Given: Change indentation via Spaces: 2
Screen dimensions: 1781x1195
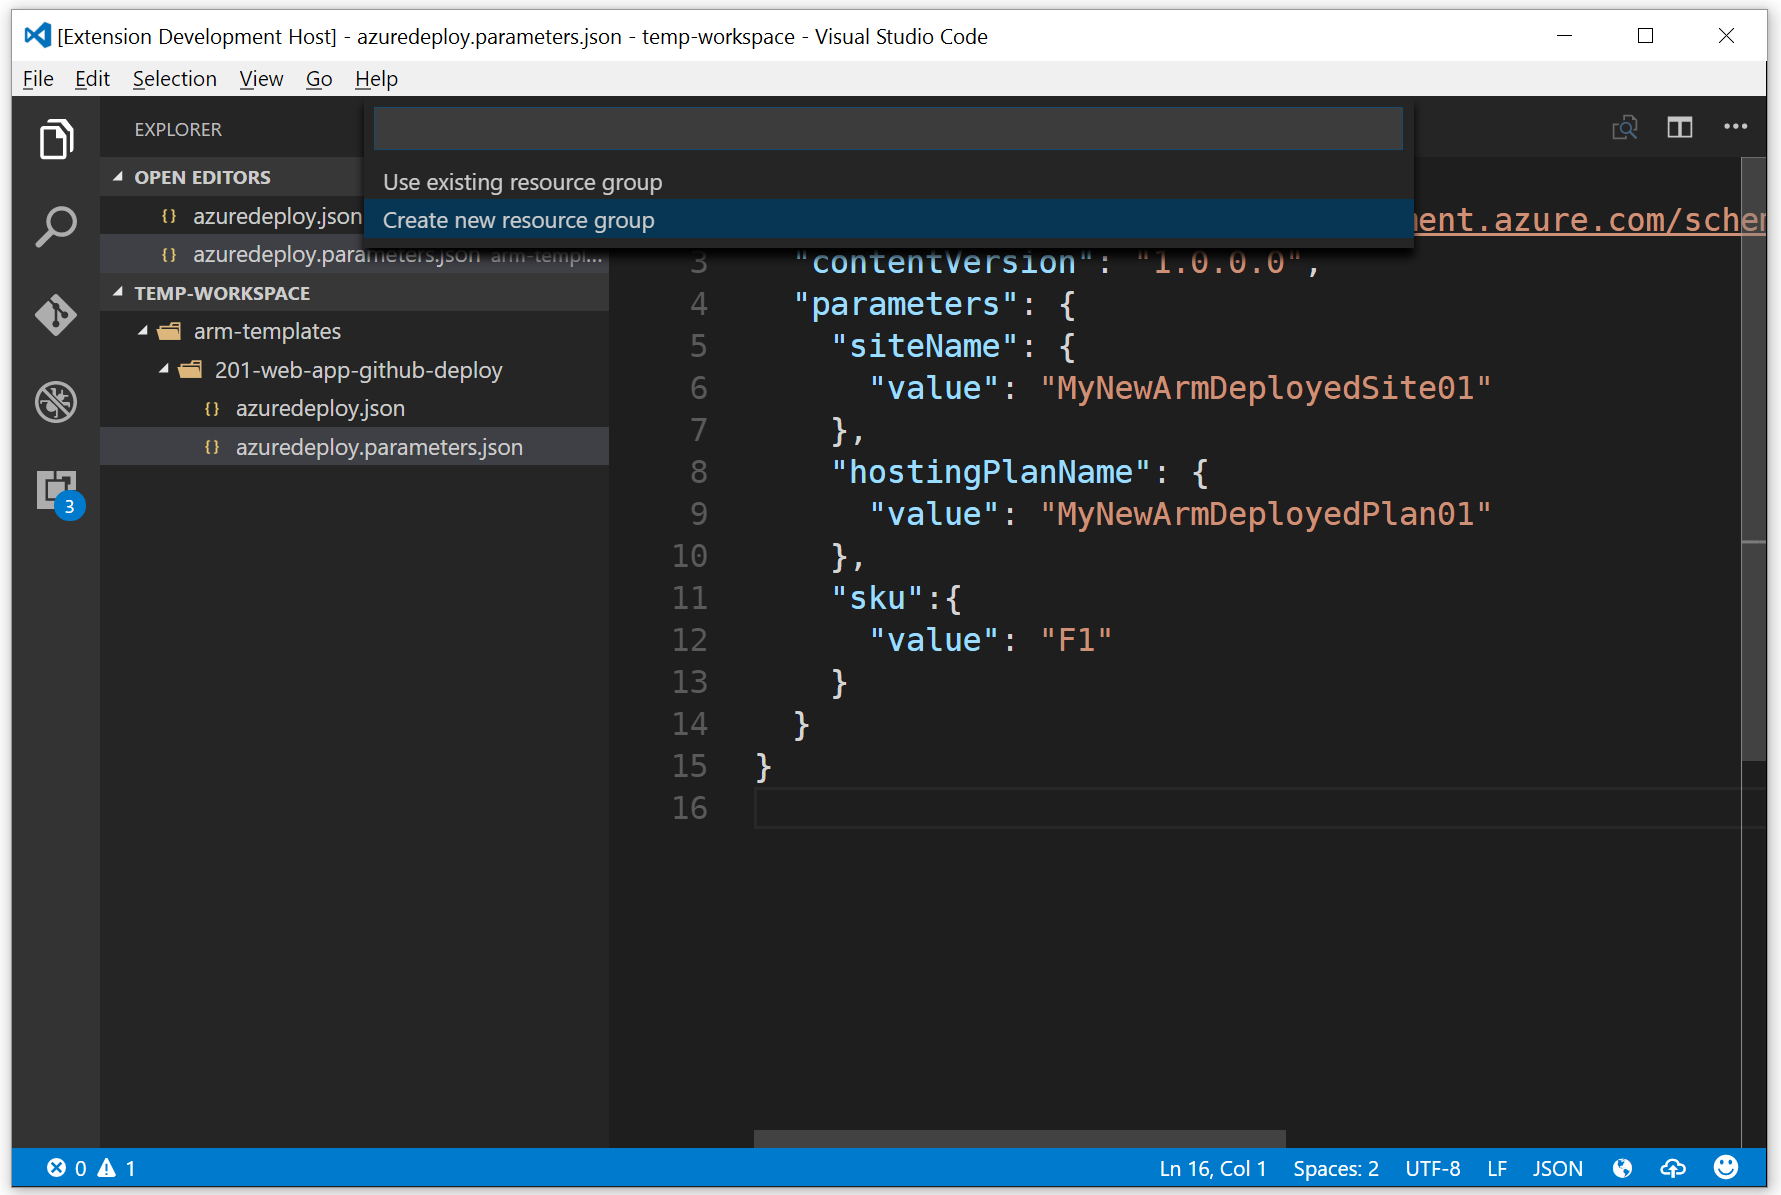Looking at the screenshot, I should pos(1336,1168).
